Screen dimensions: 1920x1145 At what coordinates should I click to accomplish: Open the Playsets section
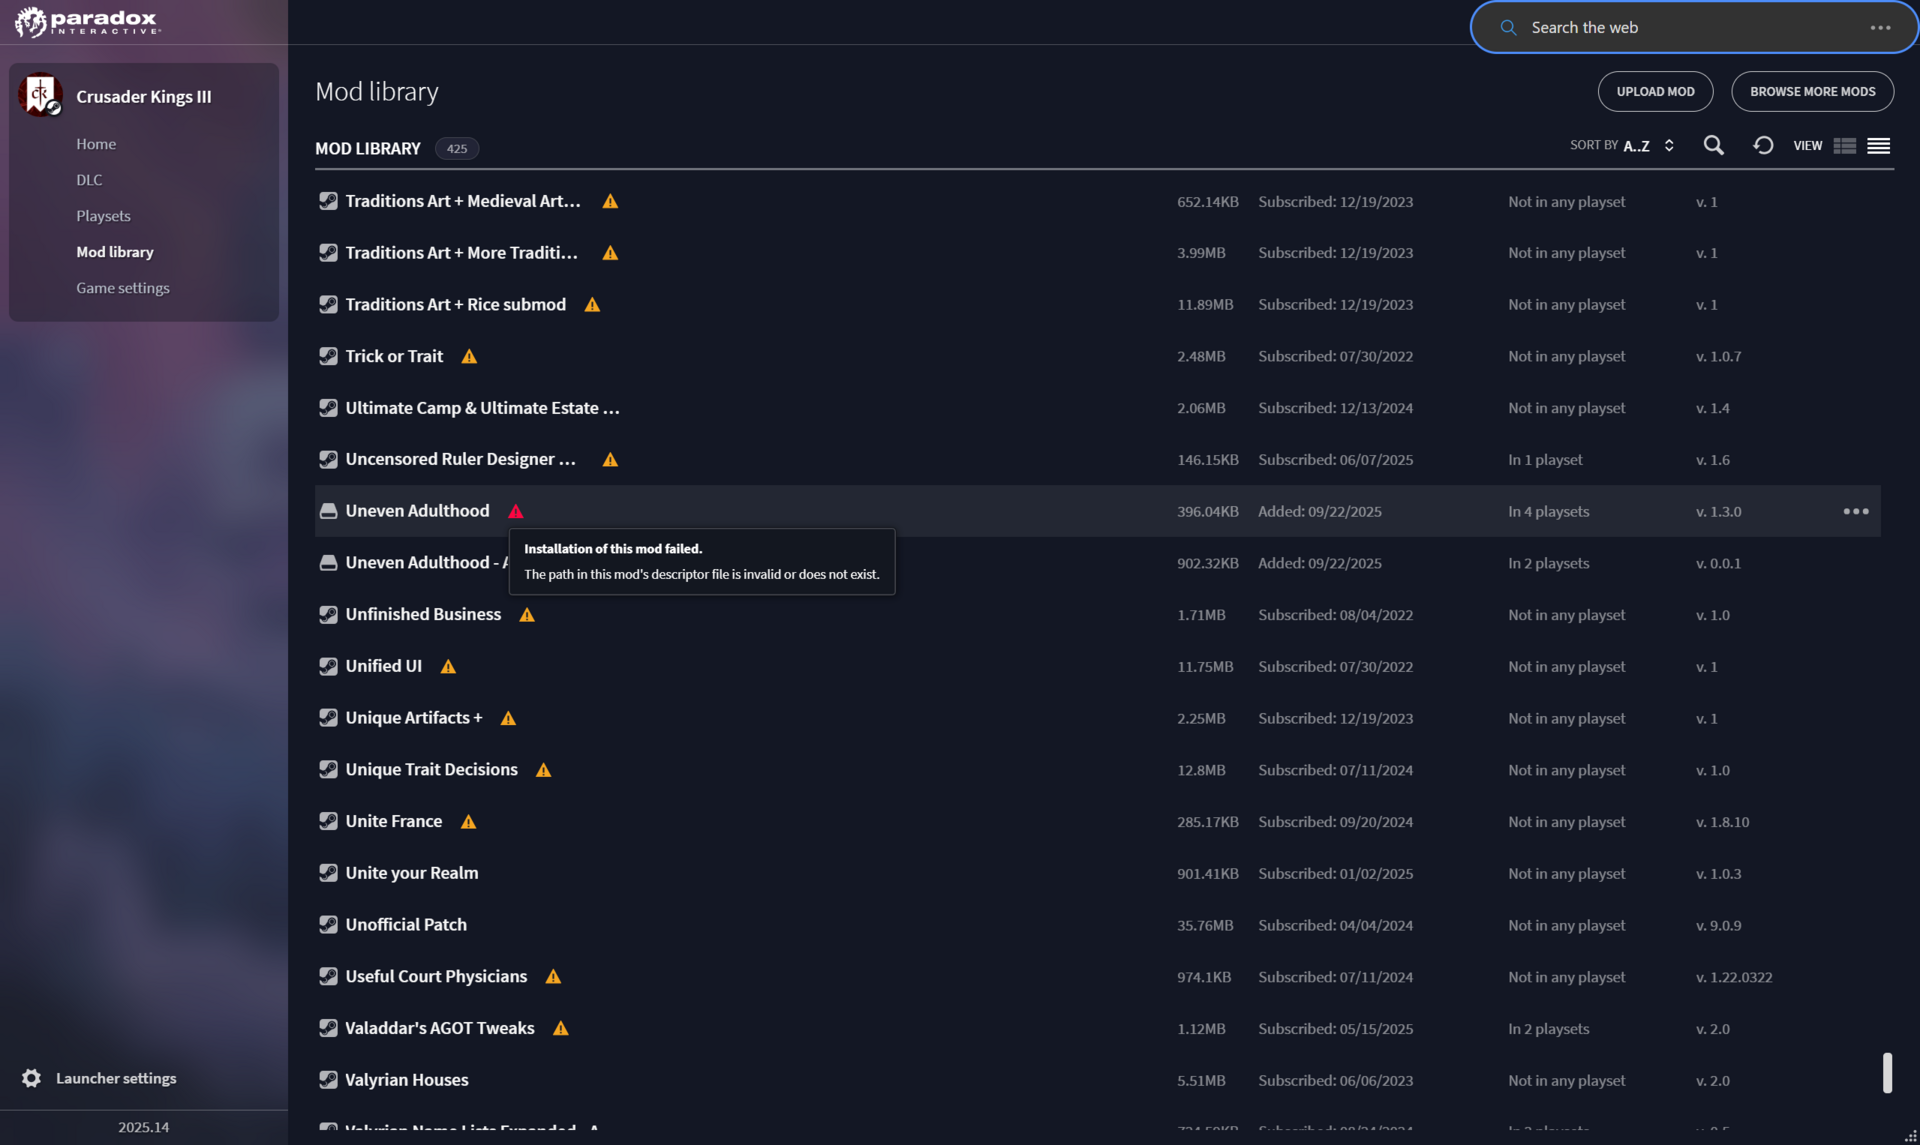coord(103,216)
